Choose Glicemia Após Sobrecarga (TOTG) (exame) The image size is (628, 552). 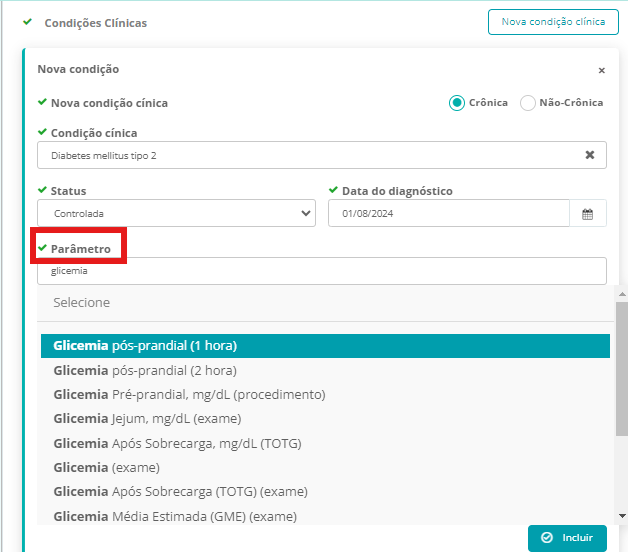click(x=325, y=491)
